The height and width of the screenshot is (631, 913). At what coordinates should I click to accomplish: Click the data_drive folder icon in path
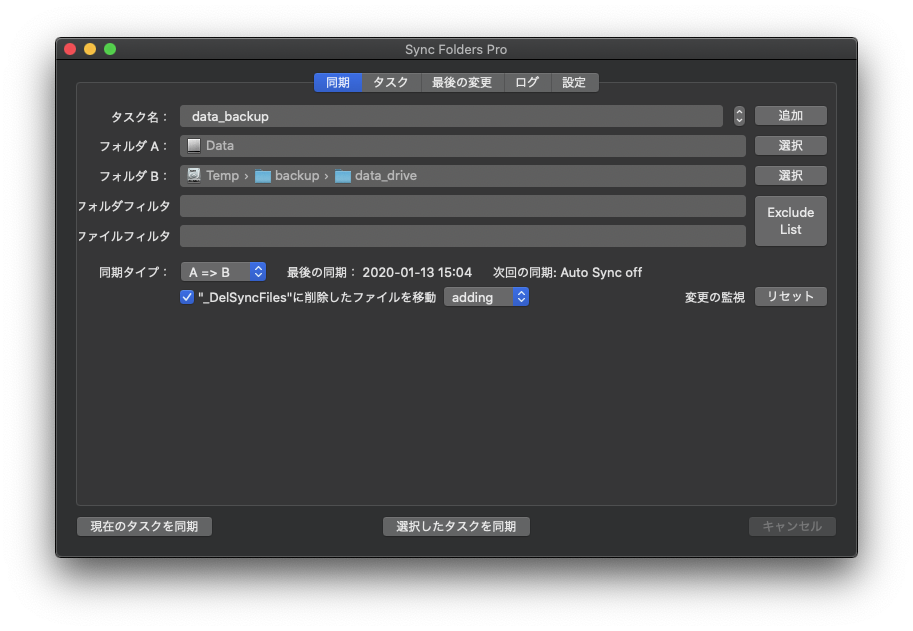(343, 176)
